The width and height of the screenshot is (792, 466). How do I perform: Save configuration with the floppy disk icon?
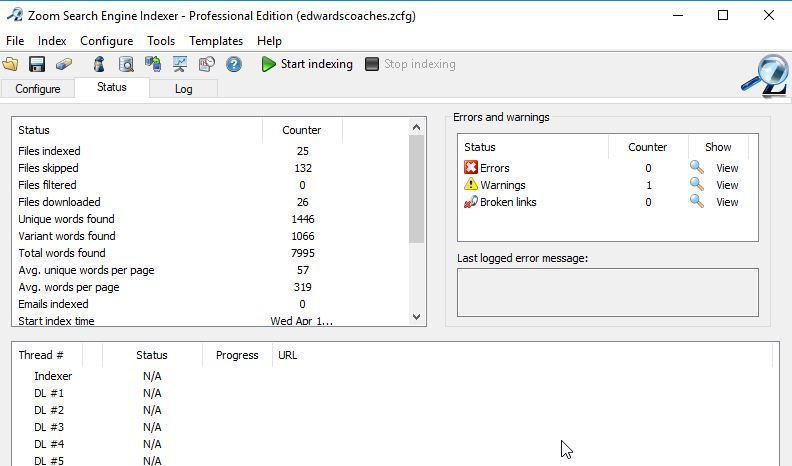[x=37, y=64]
